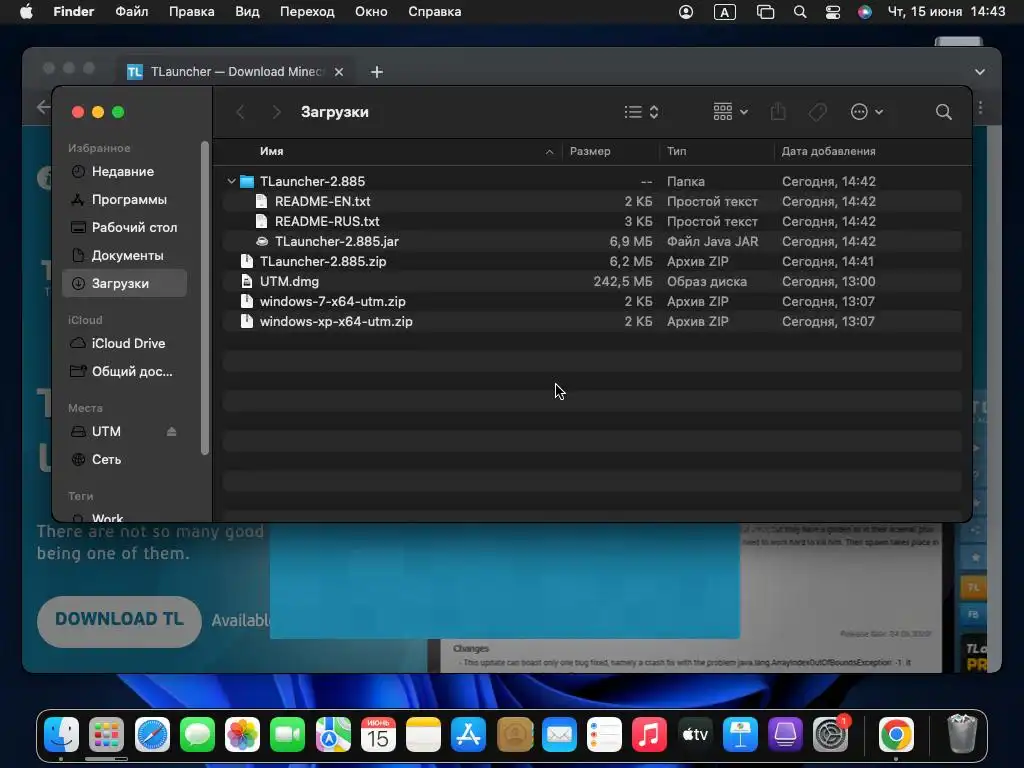1024x768 pixels.
Task: Launch Safari from the Dock
Action: [152, 734]
